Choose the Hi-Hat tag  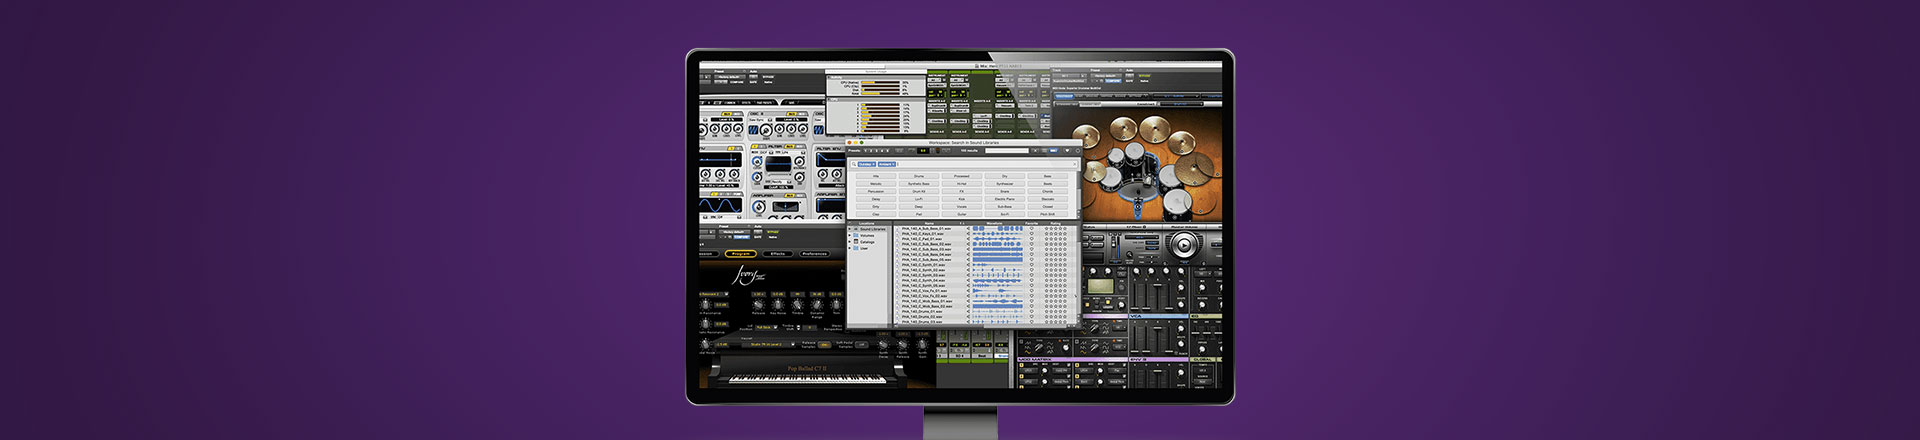click(x=962, y=184)
